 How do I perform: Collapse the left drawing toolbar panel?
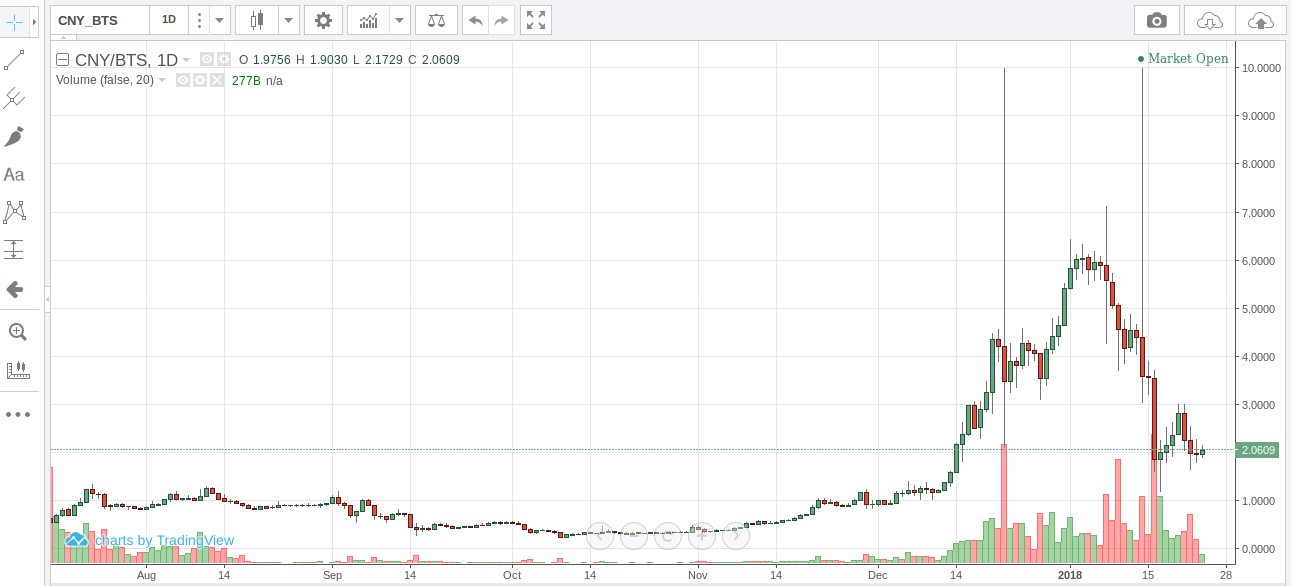point(46,299)
